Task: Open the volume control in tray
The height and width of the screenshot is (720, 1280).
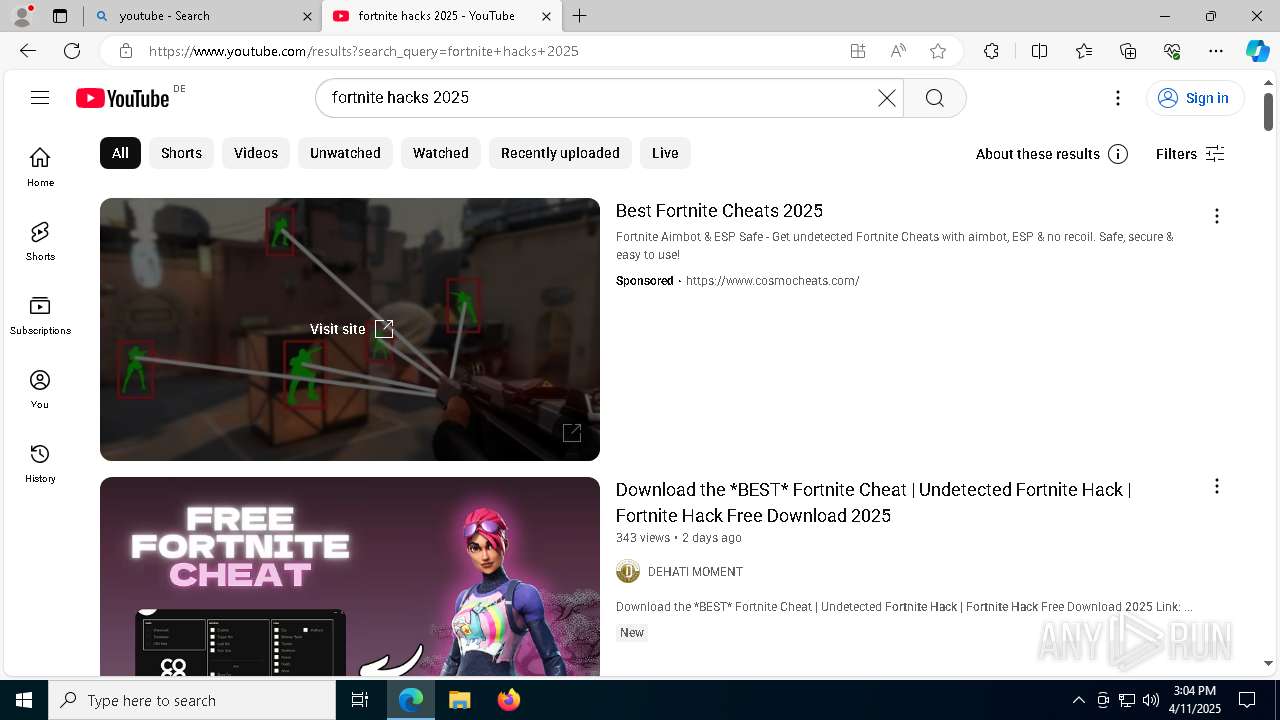Action: [1150, 700]
